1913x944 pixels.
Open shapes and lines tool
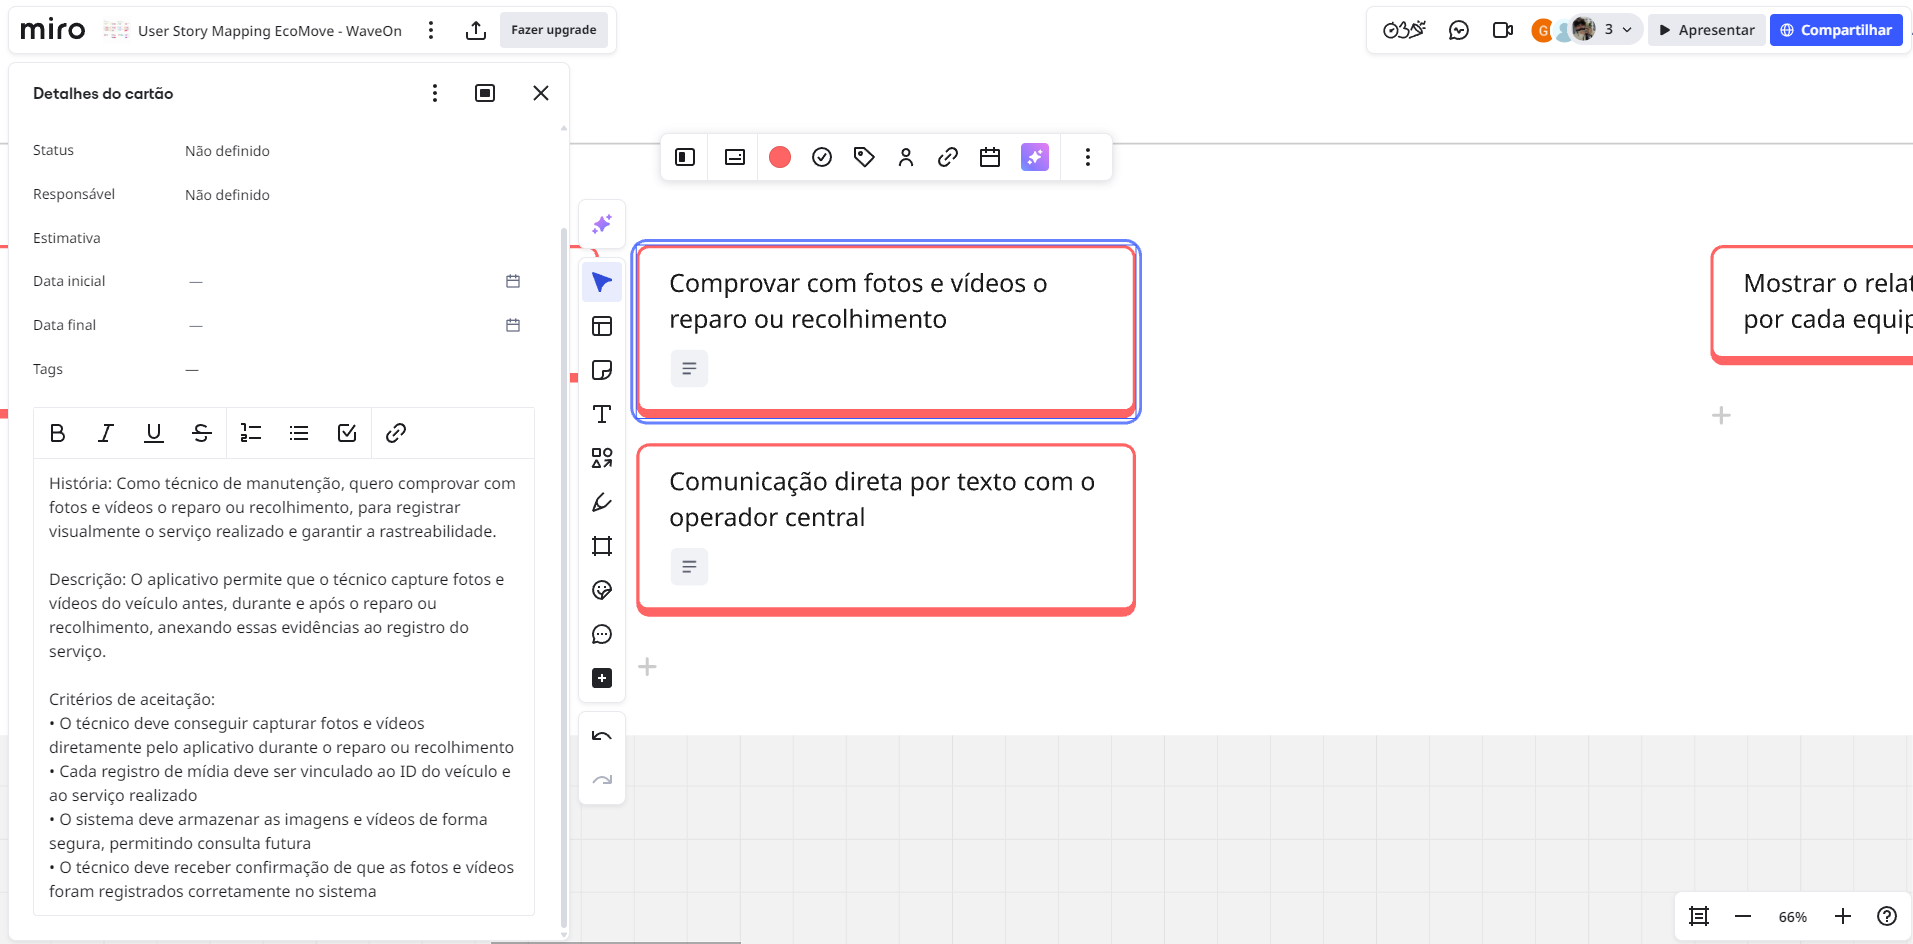(602, 458)
